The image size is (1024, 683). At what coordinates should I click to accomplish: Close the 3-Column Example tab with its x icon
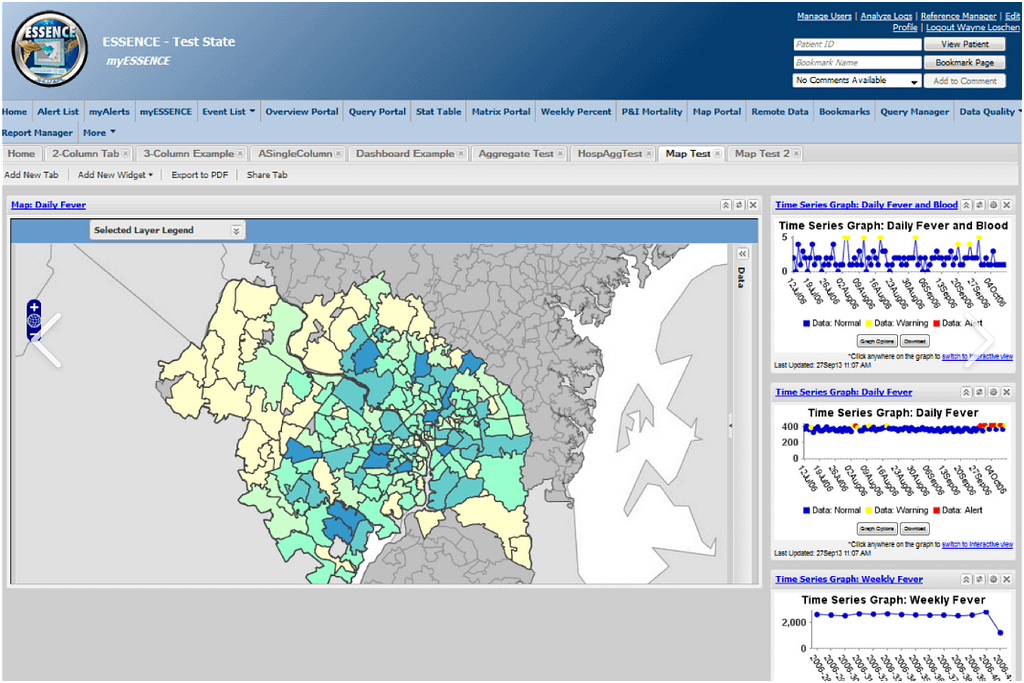(x=243, y=154)
